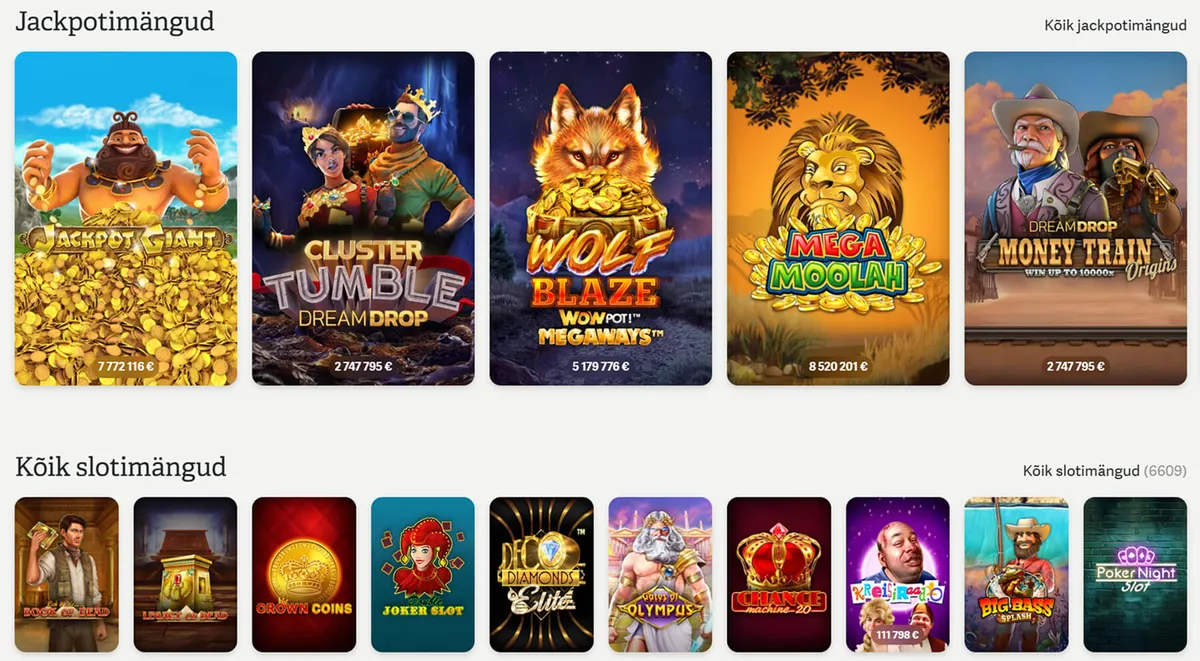Open the Jackpot Giant game
The image size is (1200, 661).
tap(126, 218)
